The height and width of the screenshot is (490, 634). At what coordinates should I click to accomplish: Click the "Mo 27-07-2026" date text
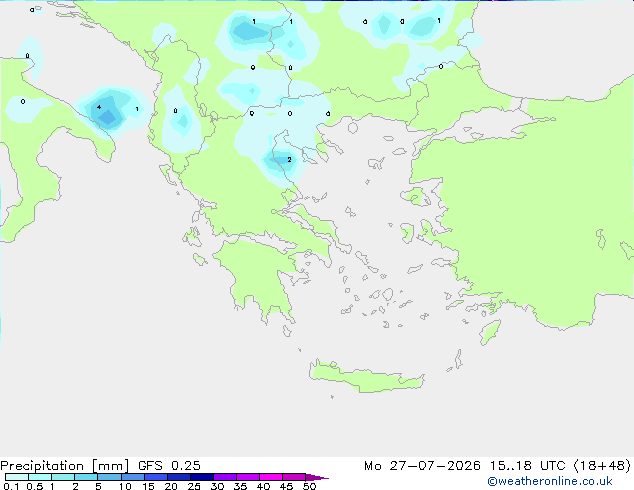tap(422, 466)
